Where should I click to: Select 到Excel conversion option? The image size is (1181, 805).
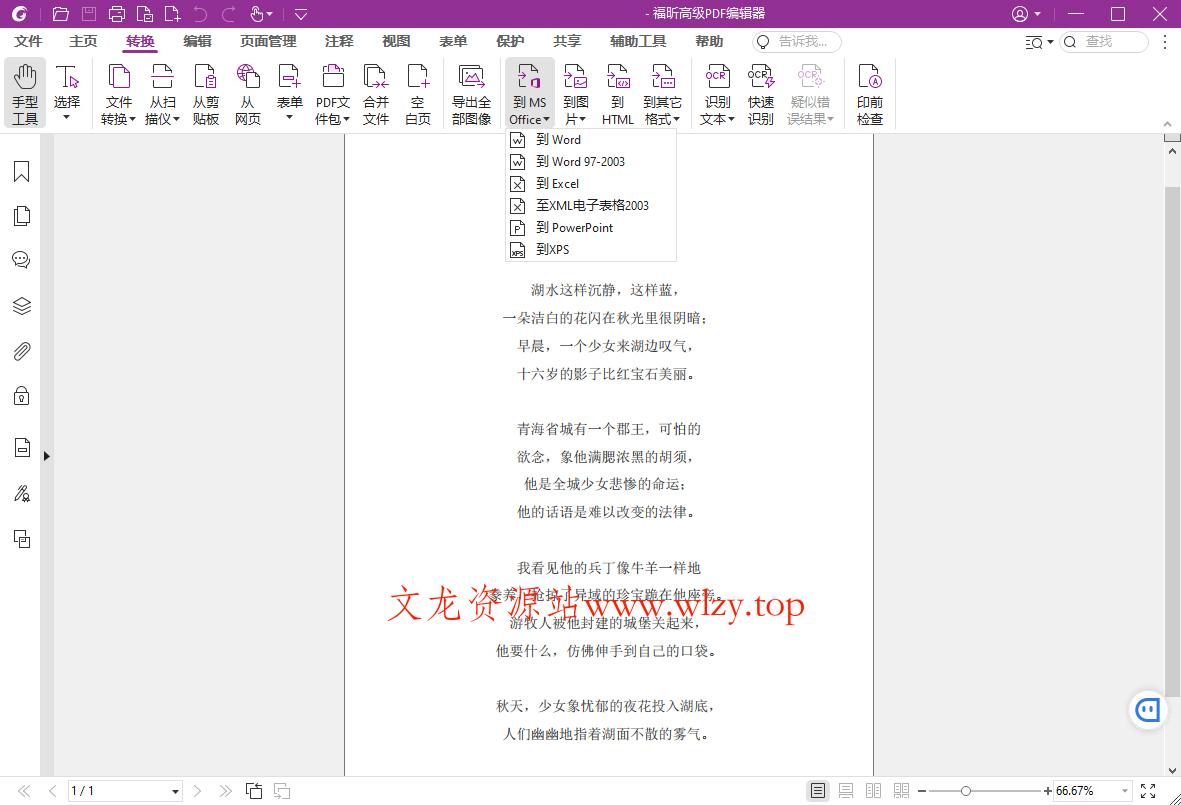[x=556, y=183]
